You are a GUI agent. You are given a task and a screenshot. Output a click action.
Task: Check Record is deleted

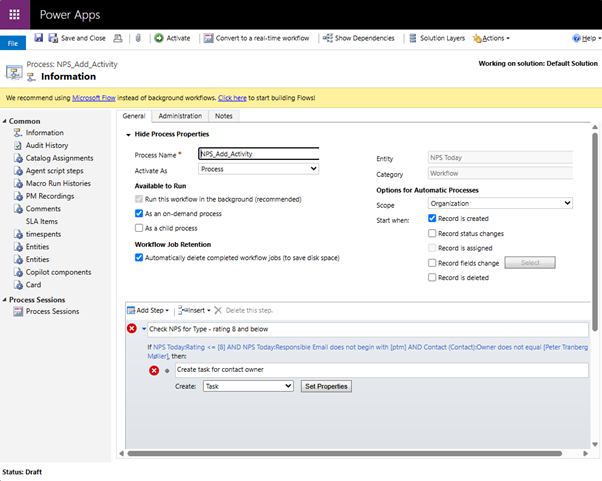click(x=432, y=277)
